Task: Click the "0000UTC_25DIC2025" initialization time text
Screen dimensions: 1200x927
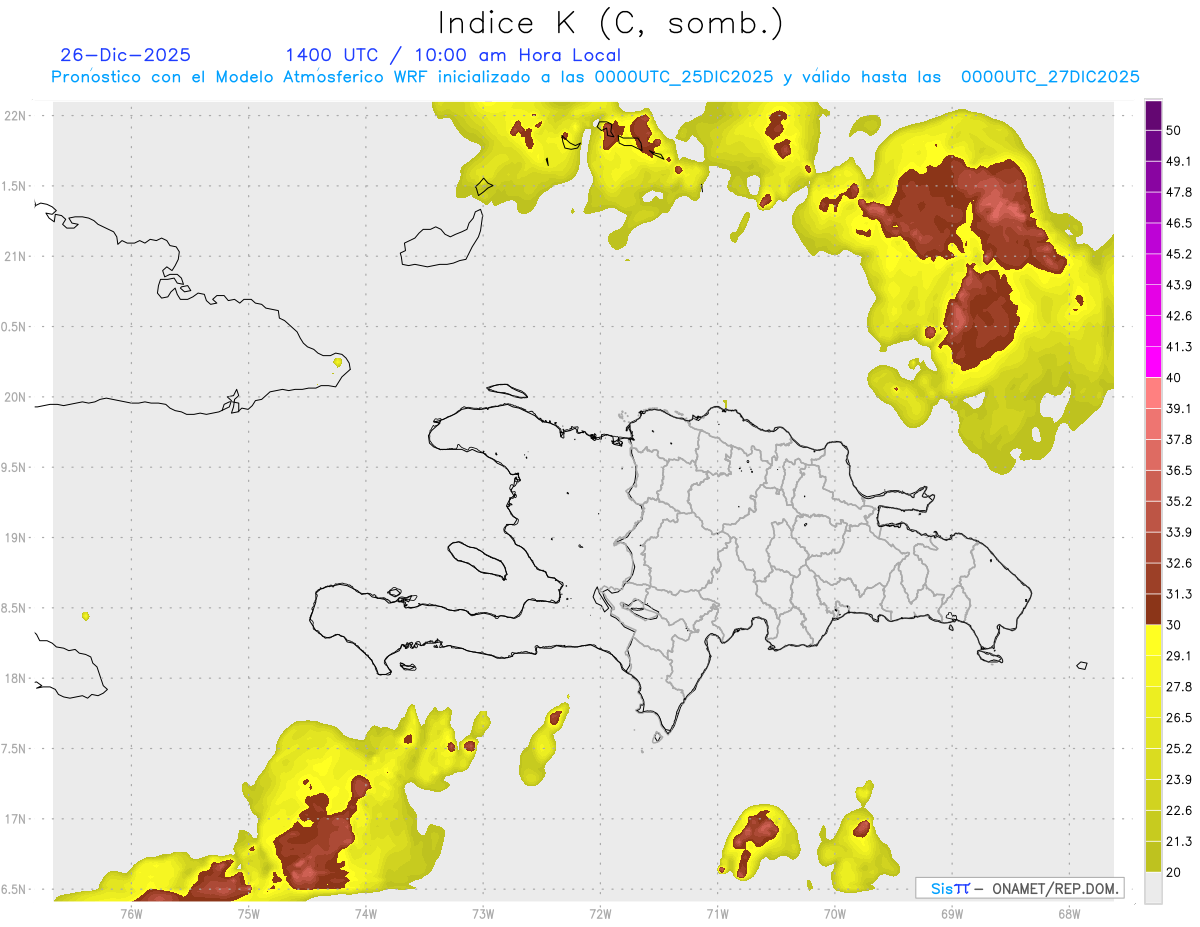Action: coord(684,77)
